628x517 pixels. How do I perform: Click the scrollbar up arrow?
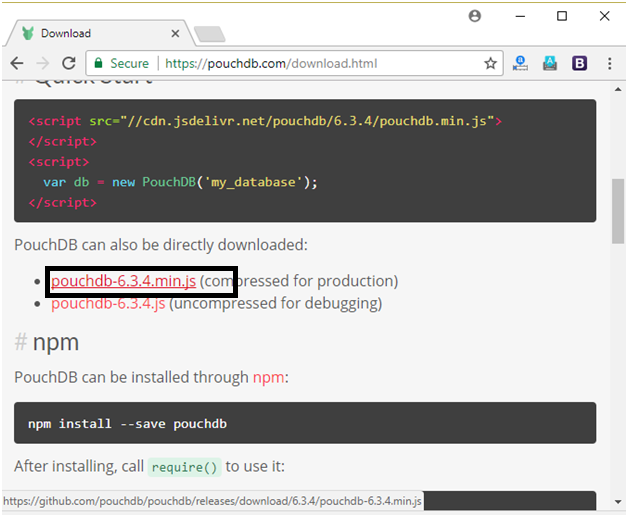[x=618, y=89]
